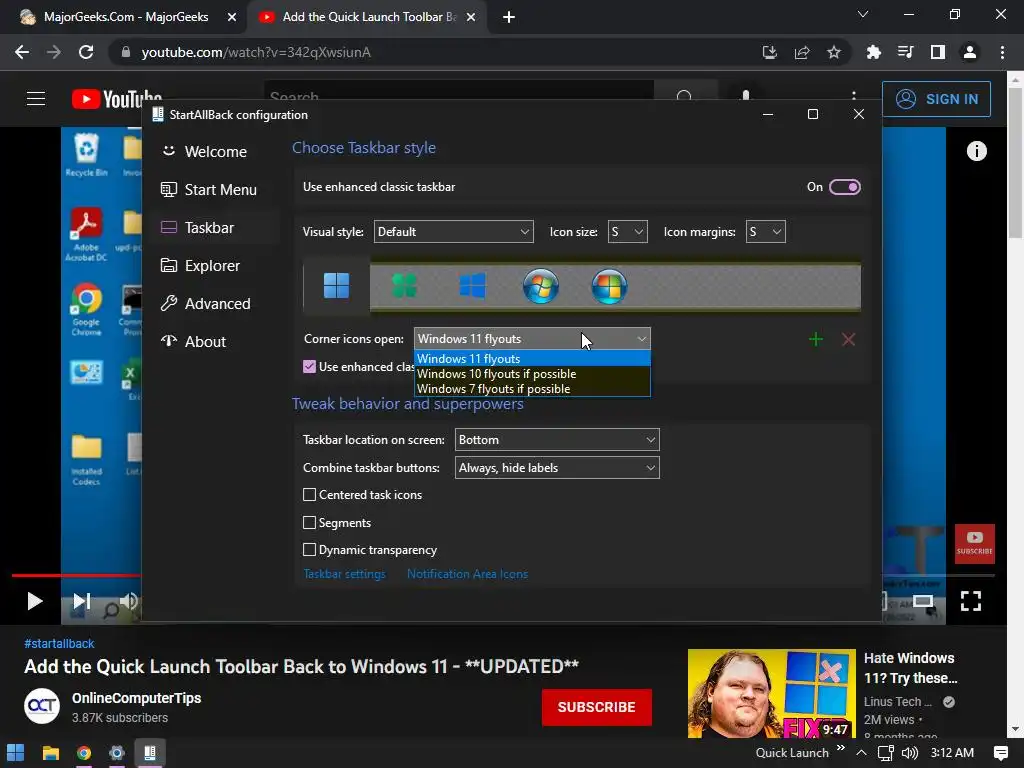Go back in browser history

[22, 52]
